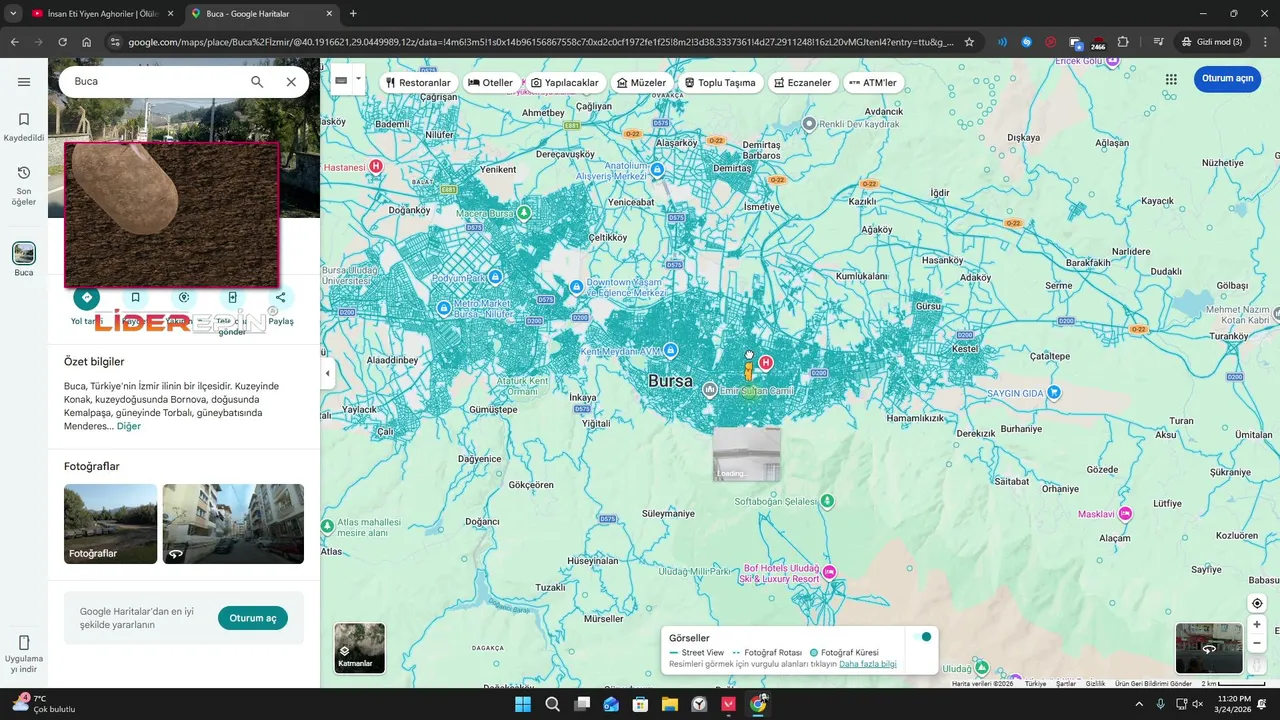Open the Kaydedildi saved places sidebar item
Image resolution: width=1280 pixels, height=720 pixels.
24,127
